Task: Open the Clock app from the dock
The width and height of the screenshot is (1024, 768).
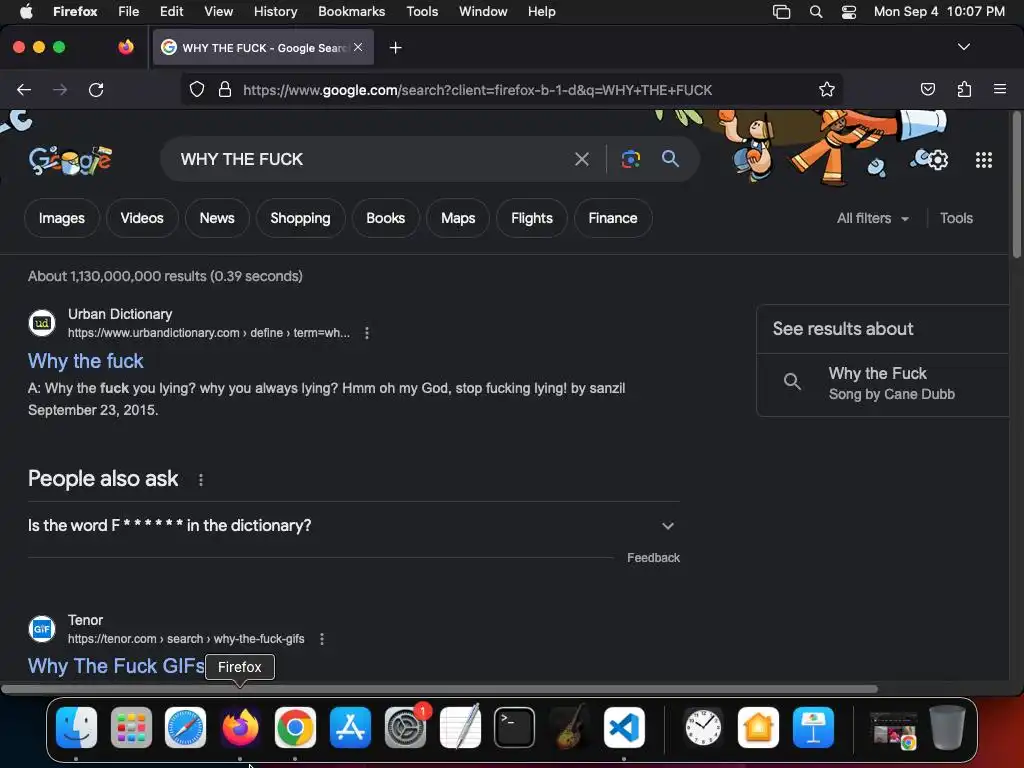Action: pyautogui.click(x=703, y=727)
